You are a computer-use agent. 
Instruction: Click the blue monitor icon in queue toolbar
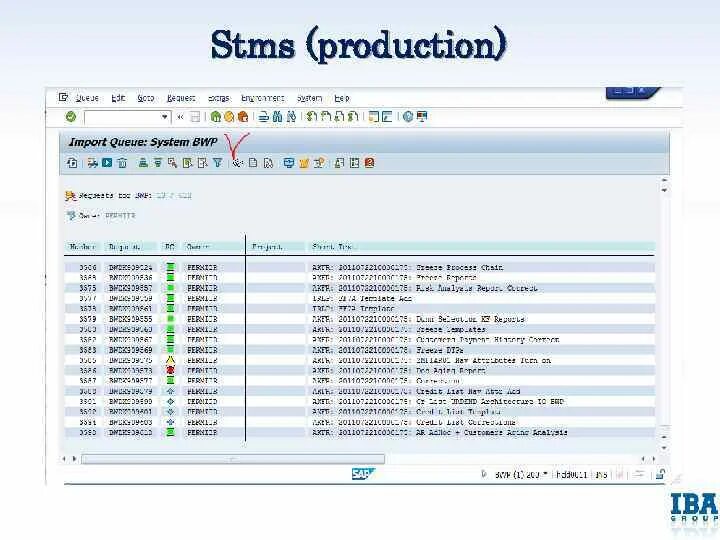[288, 163]
